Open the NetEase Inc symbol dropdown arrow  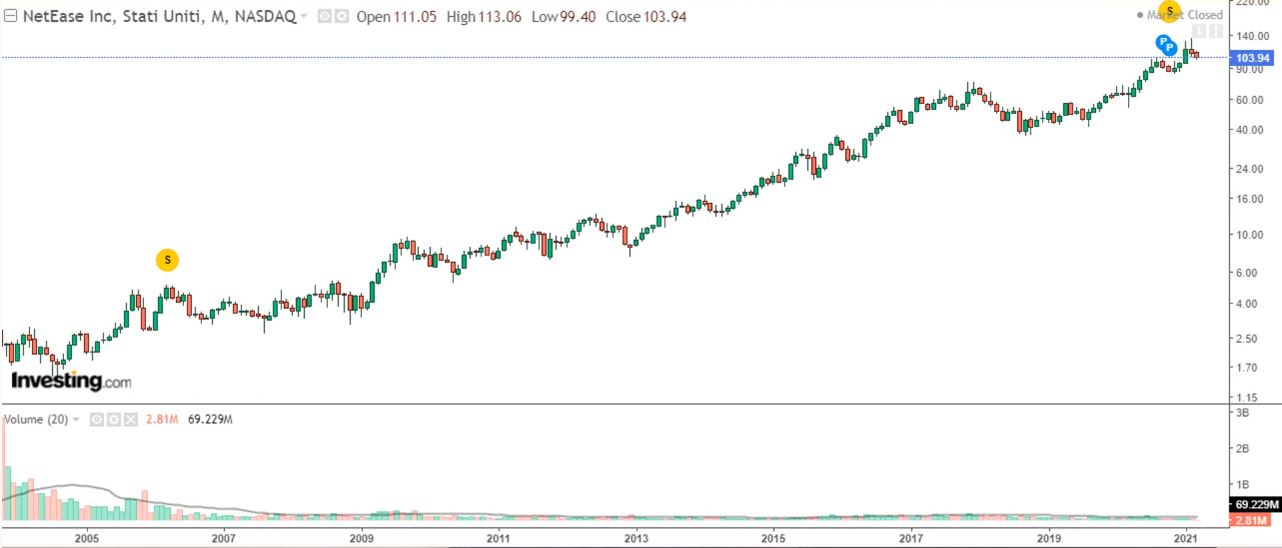[304, 17]
